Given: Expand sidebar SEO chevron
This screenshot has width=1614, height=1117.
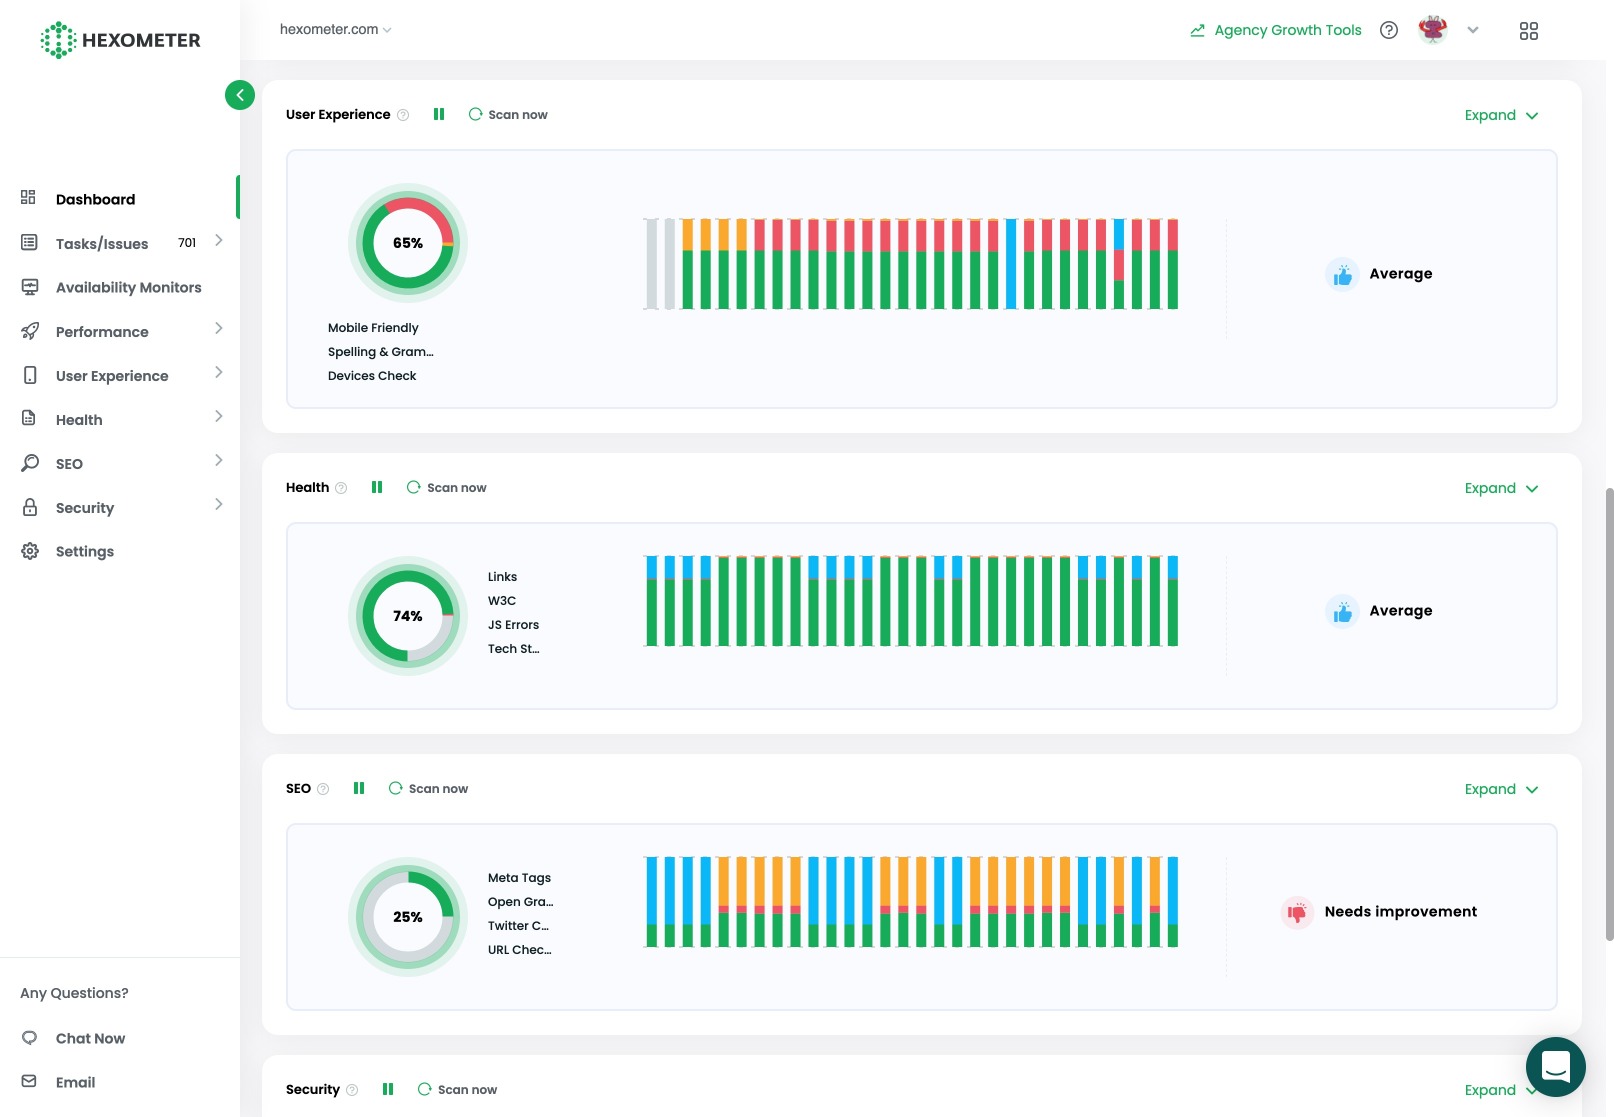Looking at the screenshot, I should [x=218, y=461].
